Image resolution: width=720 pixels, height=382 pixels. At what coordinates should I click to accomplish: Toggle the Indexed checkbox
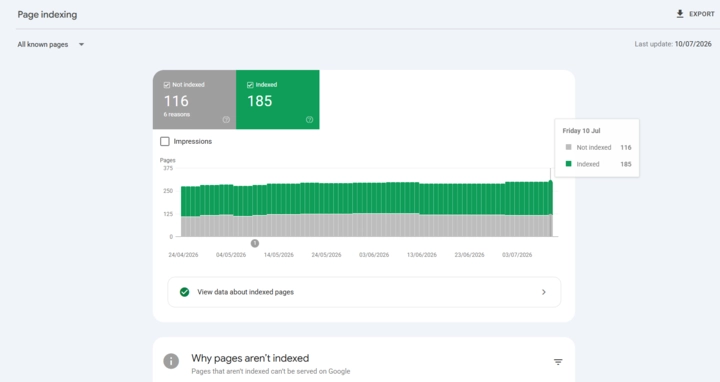250,85
